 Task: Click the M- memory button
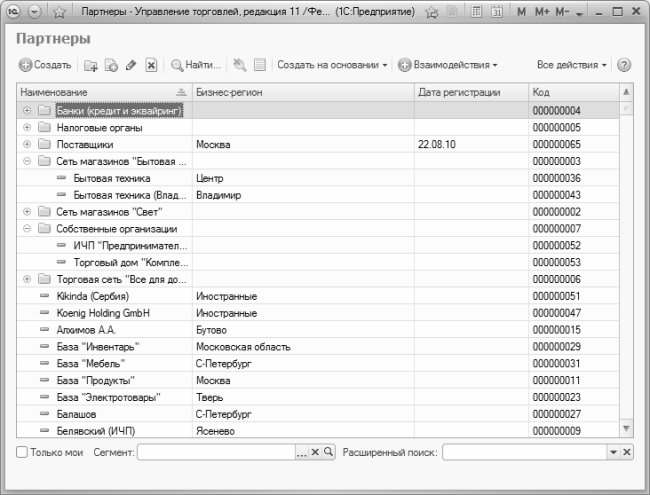click(562, 12)
